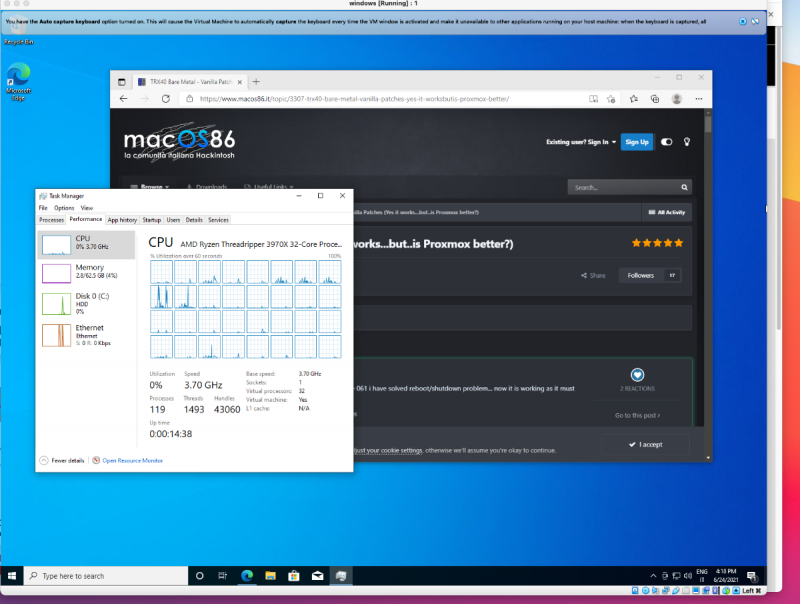Select CPU in performance sidebar

tap(86, 245)
